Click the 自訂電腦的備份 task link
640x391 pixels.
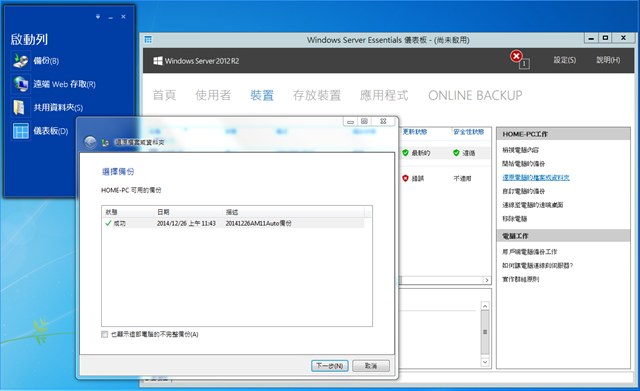524,191
